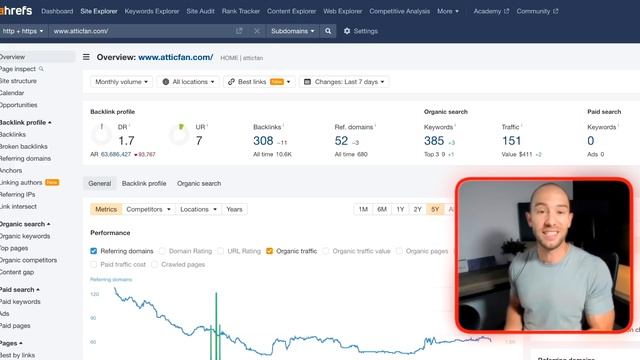This screenshot has width=640, height=360.
Task: Enable Crawled pages checkbox
Action: click(x=155, y=264)
